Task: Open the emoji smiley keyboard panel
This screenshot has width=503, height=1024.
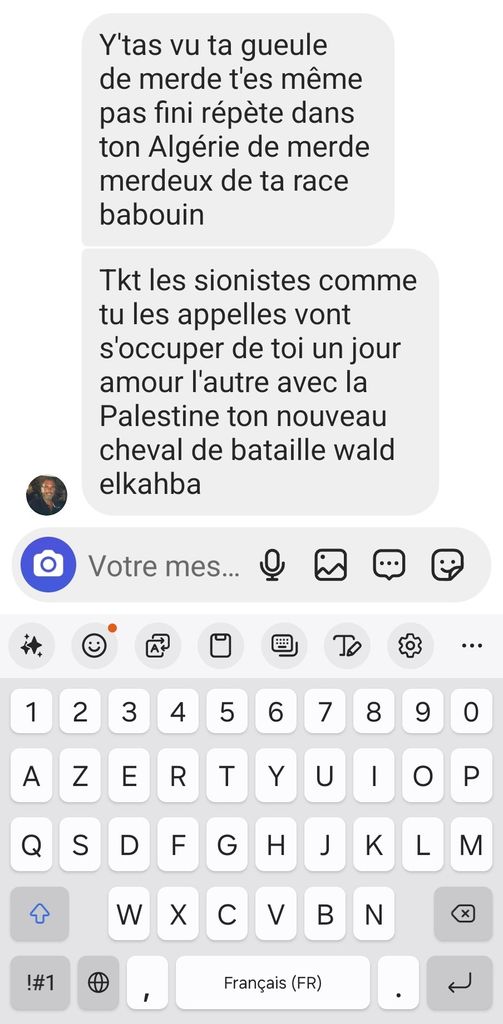Action: [x=94, y=646]
